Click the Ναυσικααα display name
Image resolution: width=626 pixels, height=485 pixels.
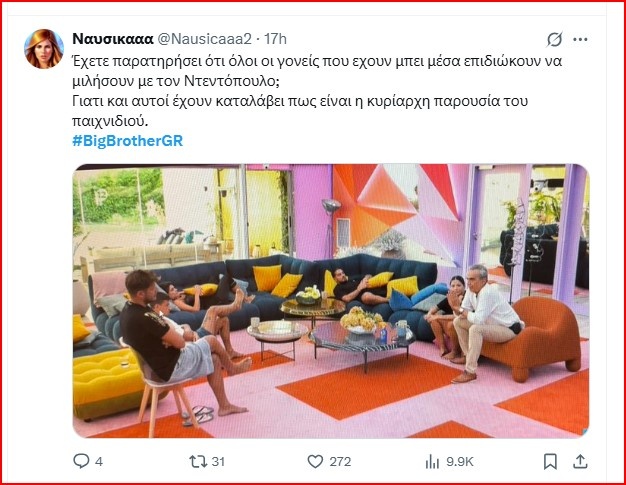point(113,39)
